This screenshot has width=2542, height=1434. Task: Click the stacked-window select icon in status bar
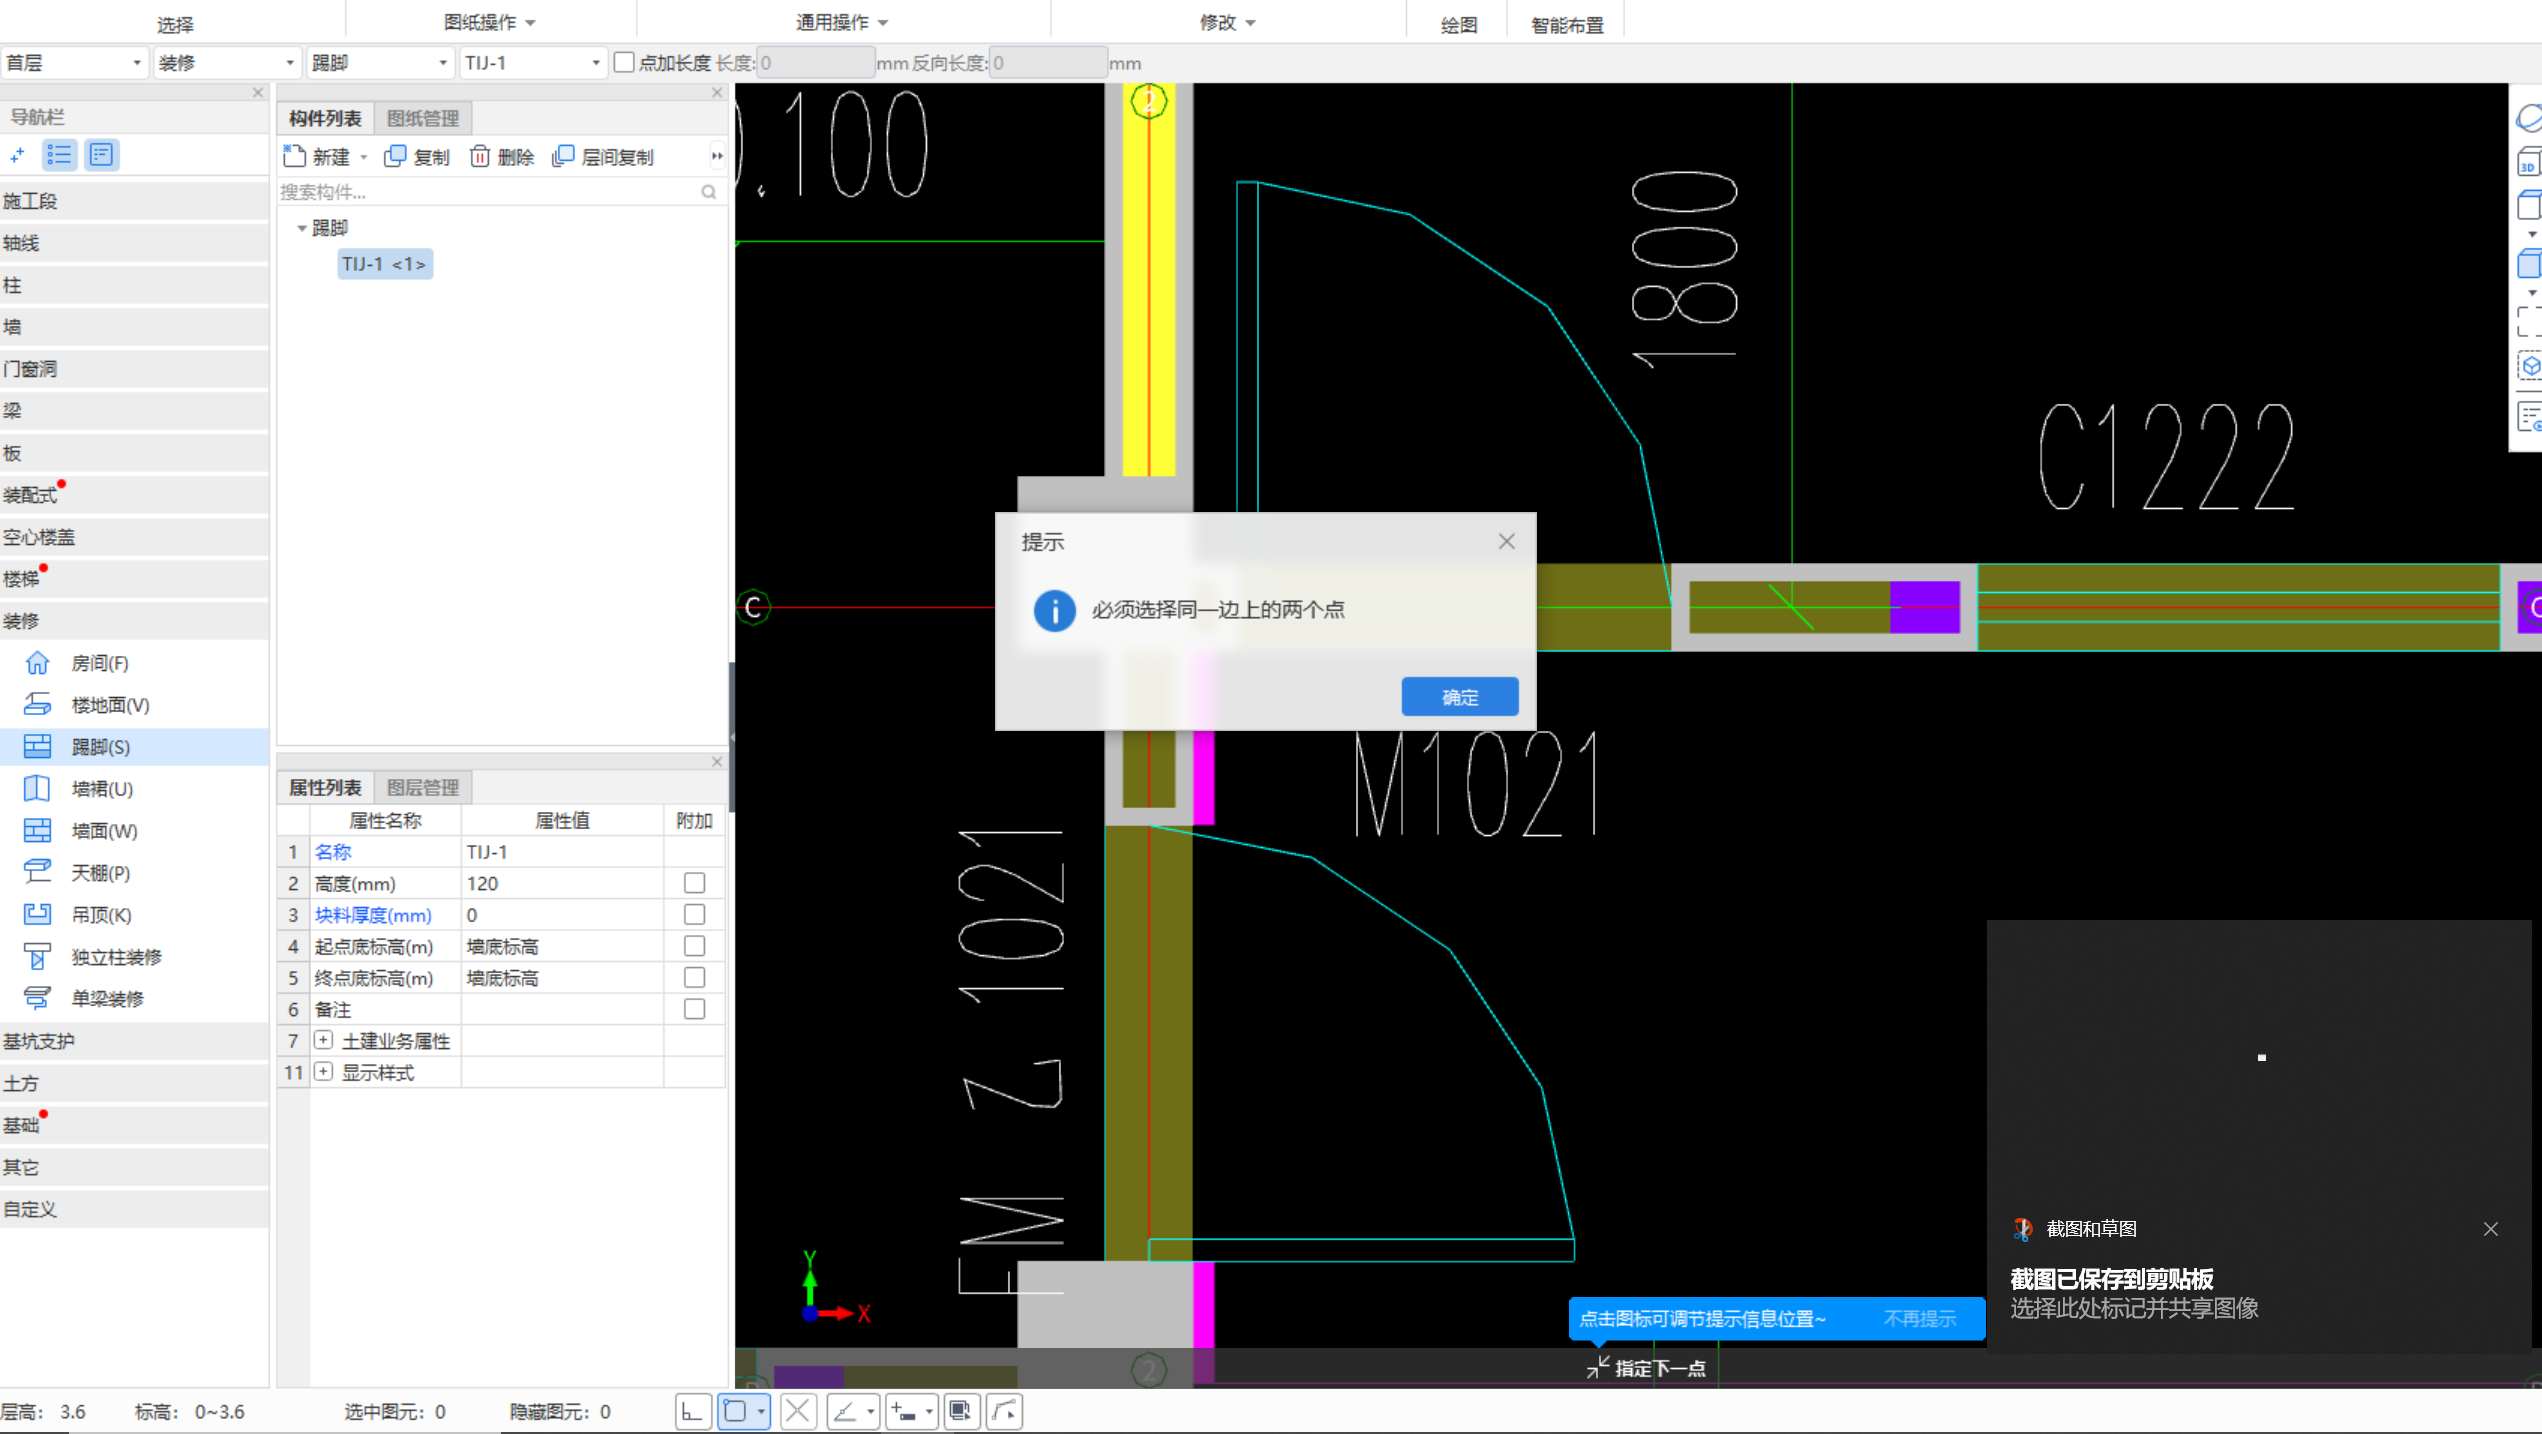[961, 1412]
